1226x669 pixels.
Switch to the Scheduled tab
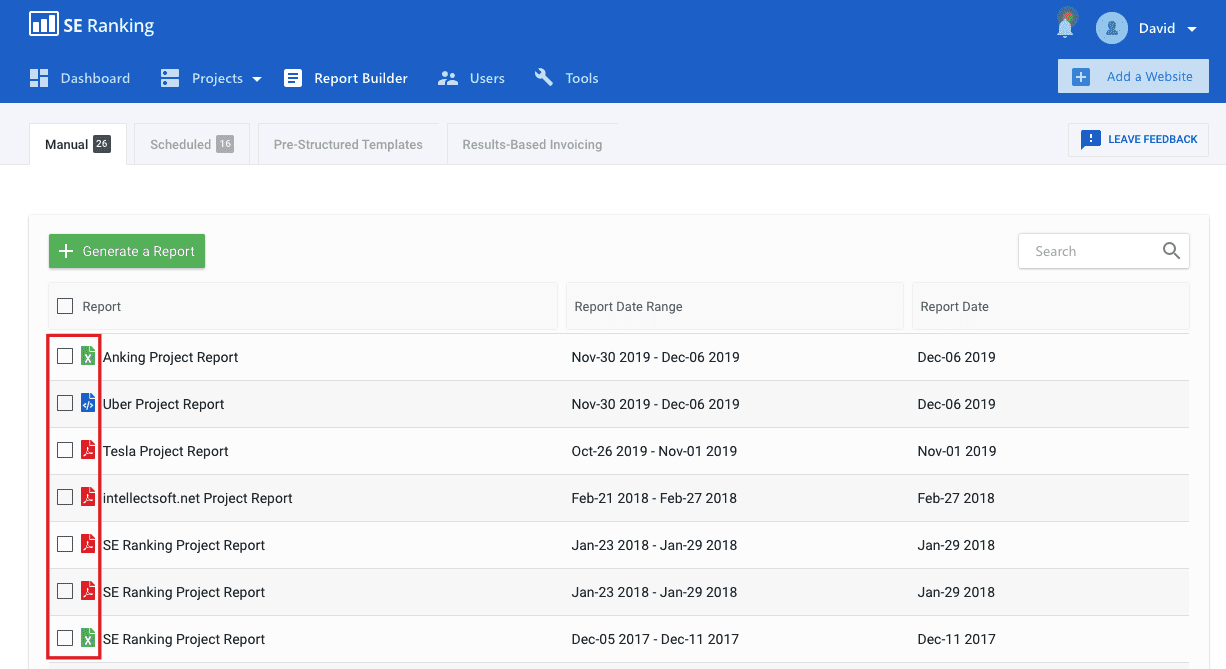191,144
